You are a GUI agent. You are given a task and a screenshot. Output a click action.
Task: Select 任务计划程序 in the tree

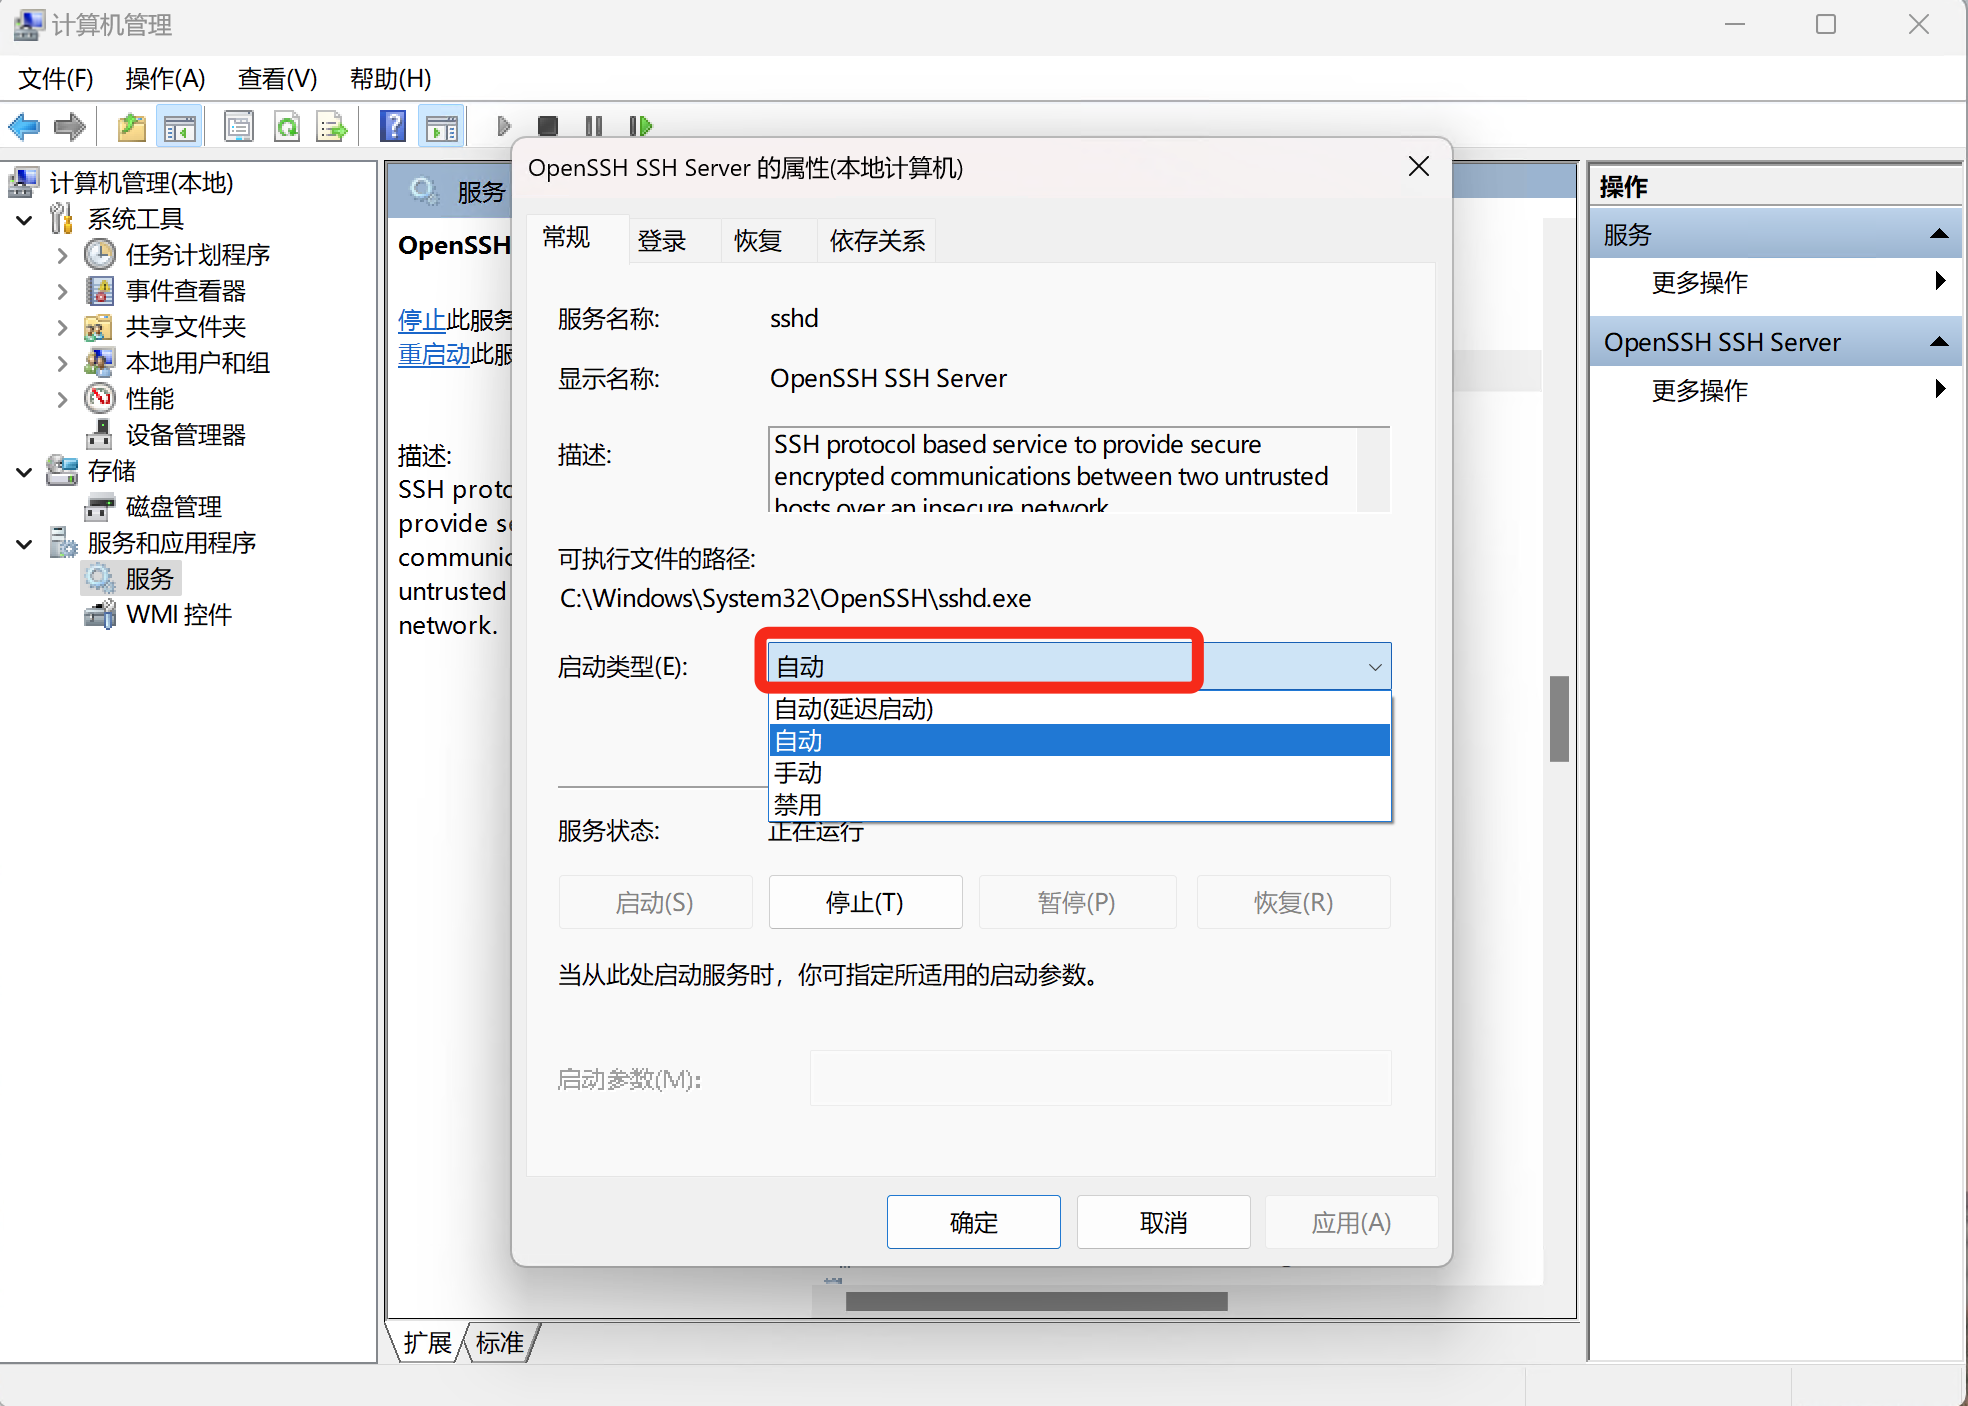197,255
